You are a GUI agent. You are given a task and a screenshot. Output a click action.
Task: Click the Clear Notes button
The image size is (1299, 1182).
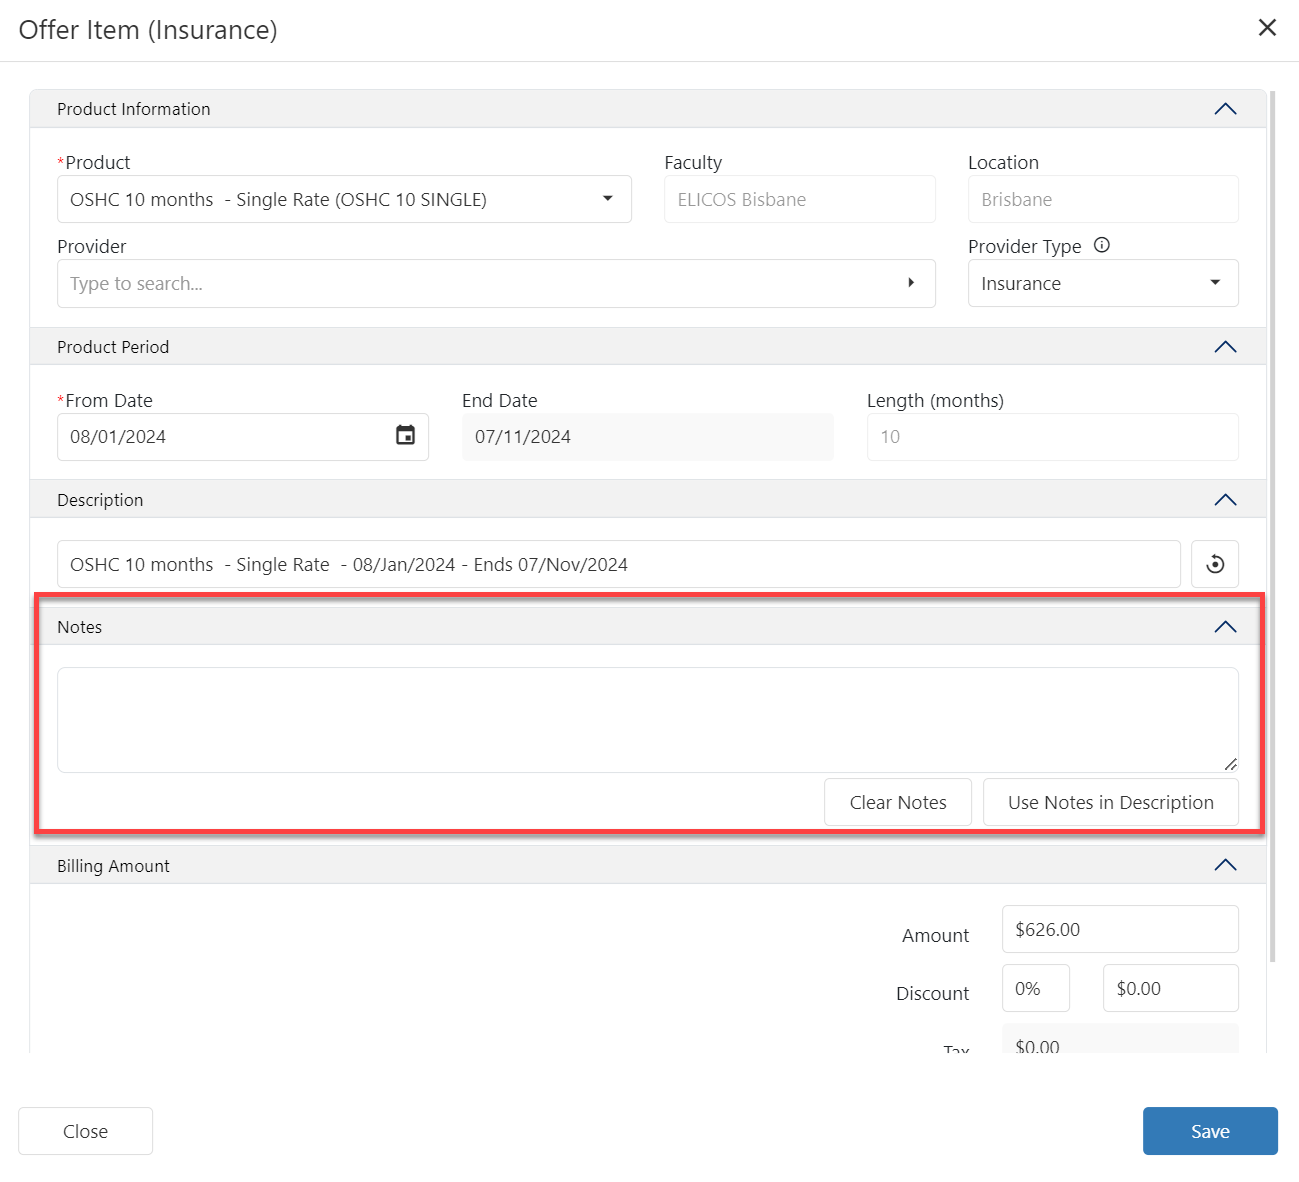click(897, 802)
